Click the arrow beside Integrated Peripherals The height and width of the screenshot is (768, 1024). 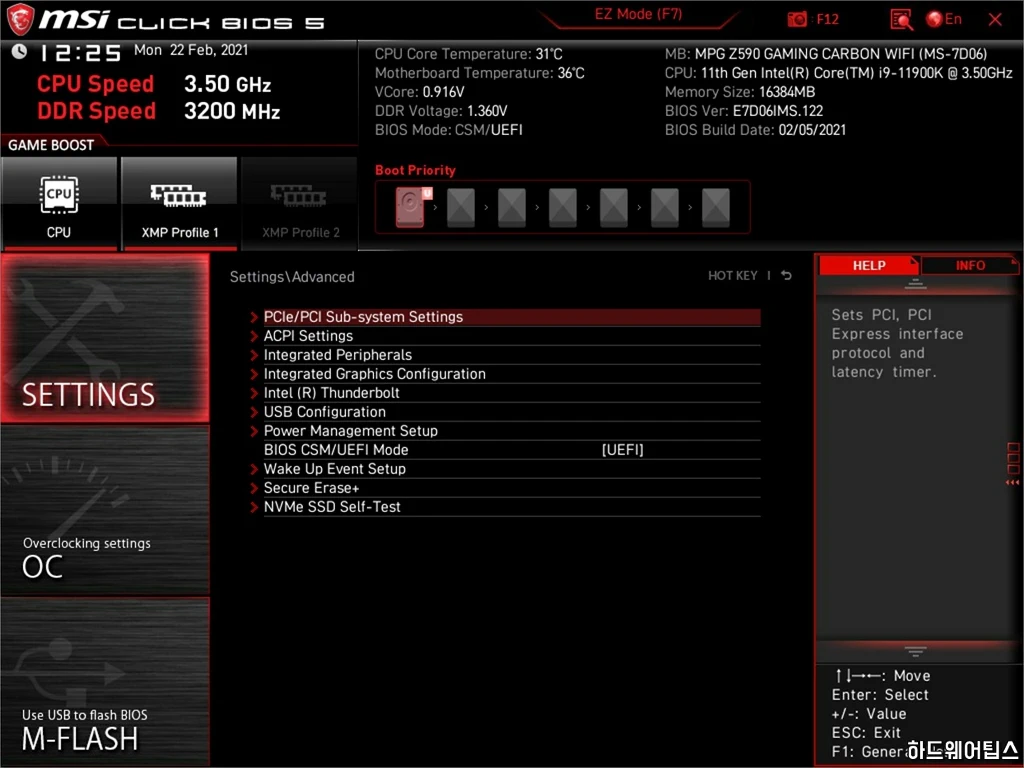(x=254, y=355)
